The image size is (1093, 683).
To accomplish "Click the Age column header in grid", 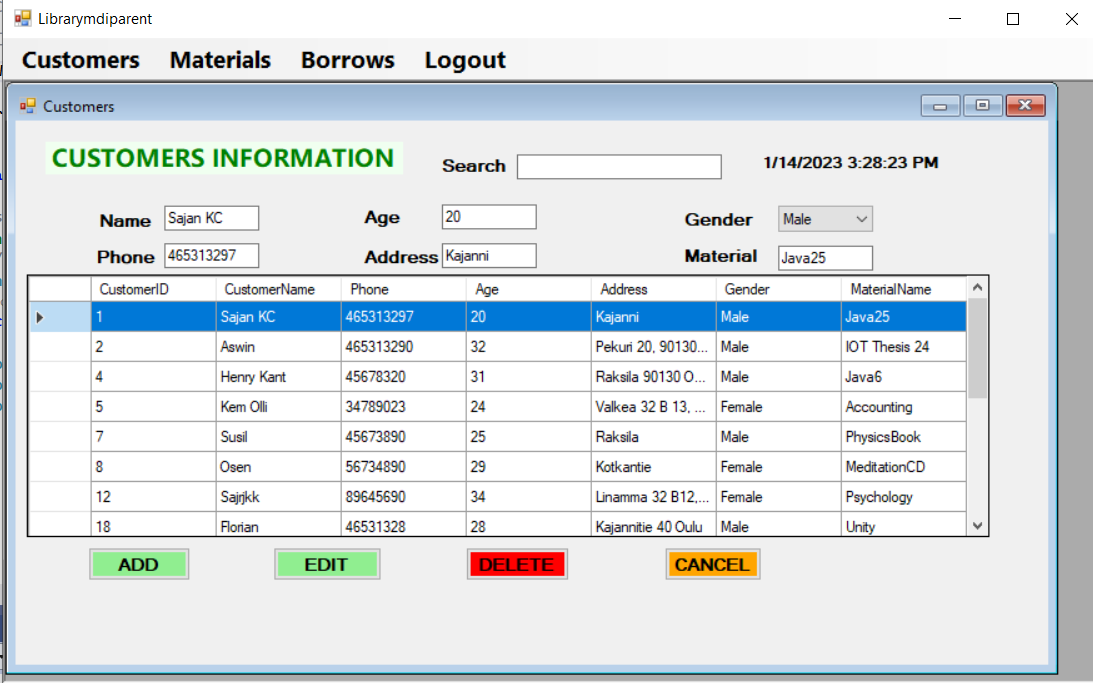I will [x=528, y=289].
